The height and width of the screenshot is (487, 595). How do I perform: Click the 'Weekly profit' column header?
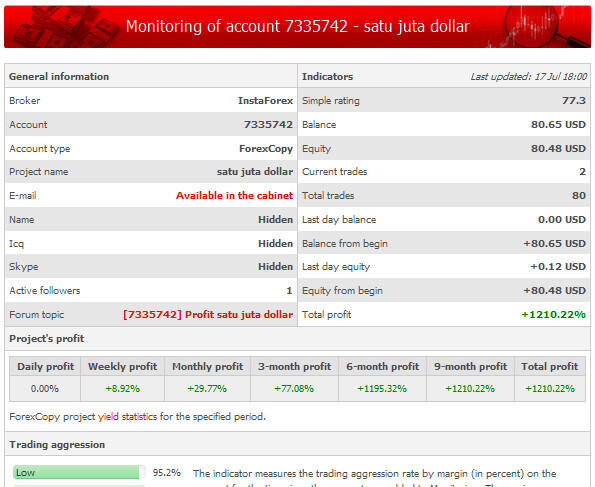123,366
